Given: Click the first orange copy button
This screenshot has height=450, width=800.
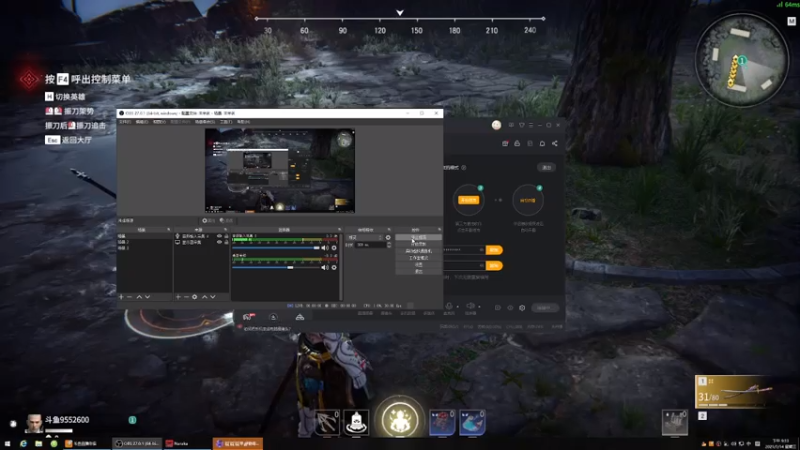Looking at the screenshot, I should 494,250.
